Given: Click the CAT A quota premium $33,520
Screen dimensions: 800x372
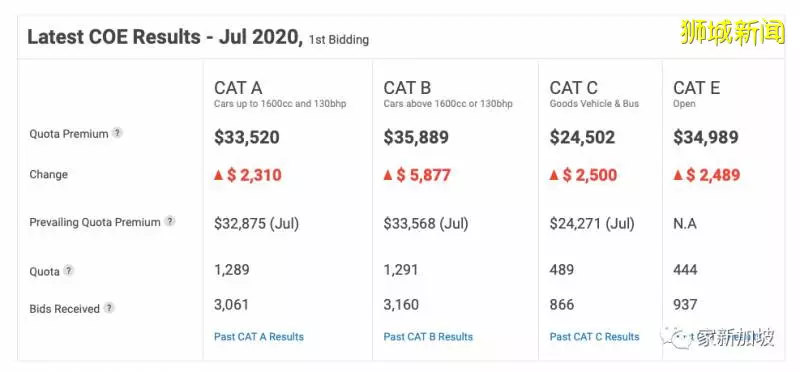Looking at the screenshot, I should tap(247, 137).
